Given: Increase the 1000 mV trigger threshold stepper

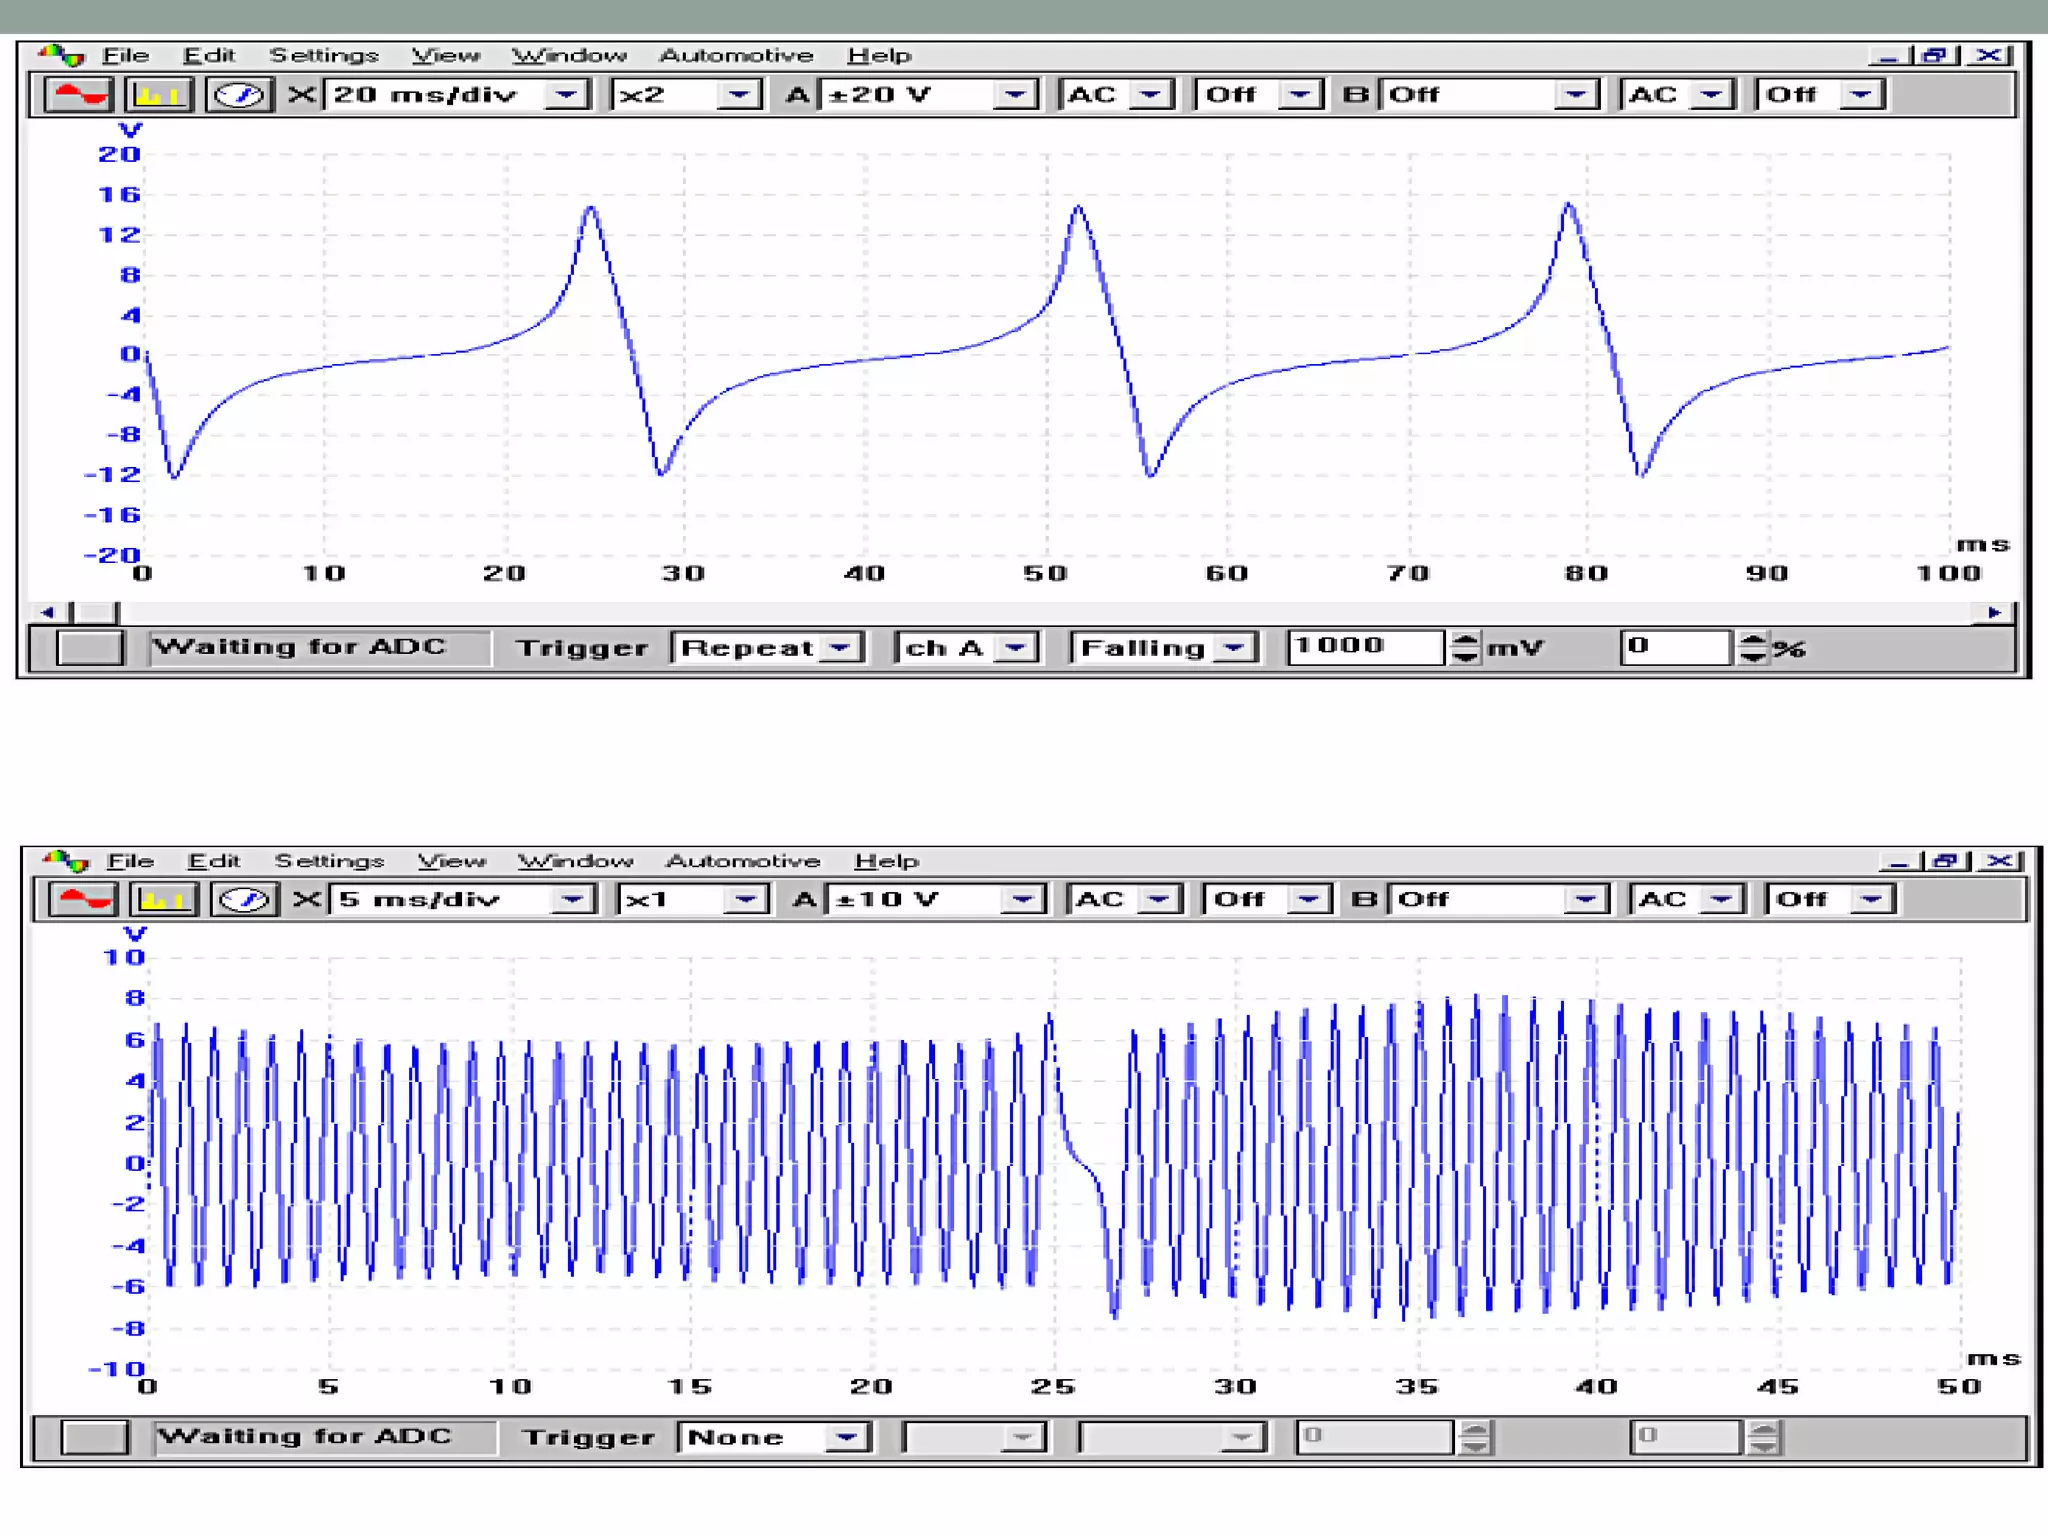Looking at the screenshot, I should [1465, 640].
